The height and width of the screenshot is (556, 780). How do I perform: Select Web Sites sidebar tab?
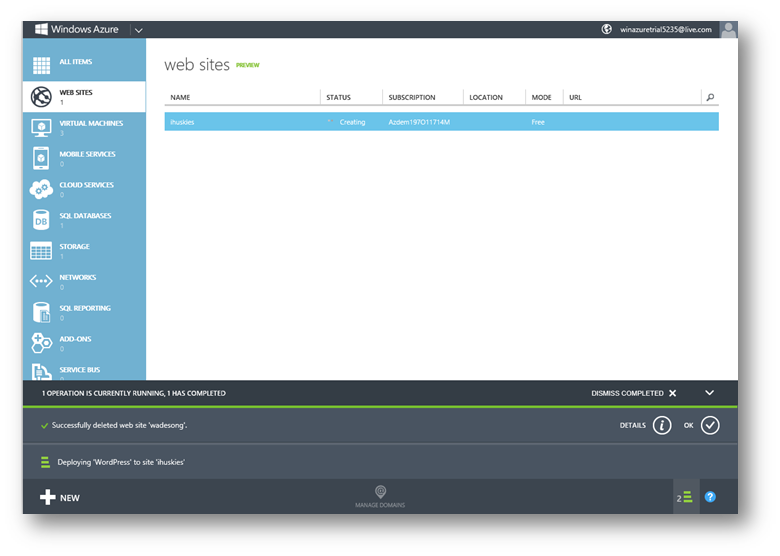[84, 96]
